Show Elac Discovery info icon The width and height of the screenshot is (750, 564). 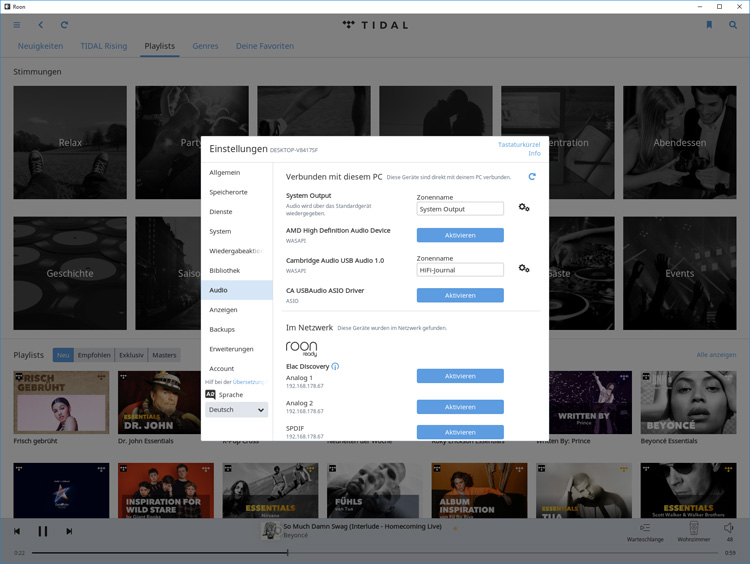click(x=335, y=366)
